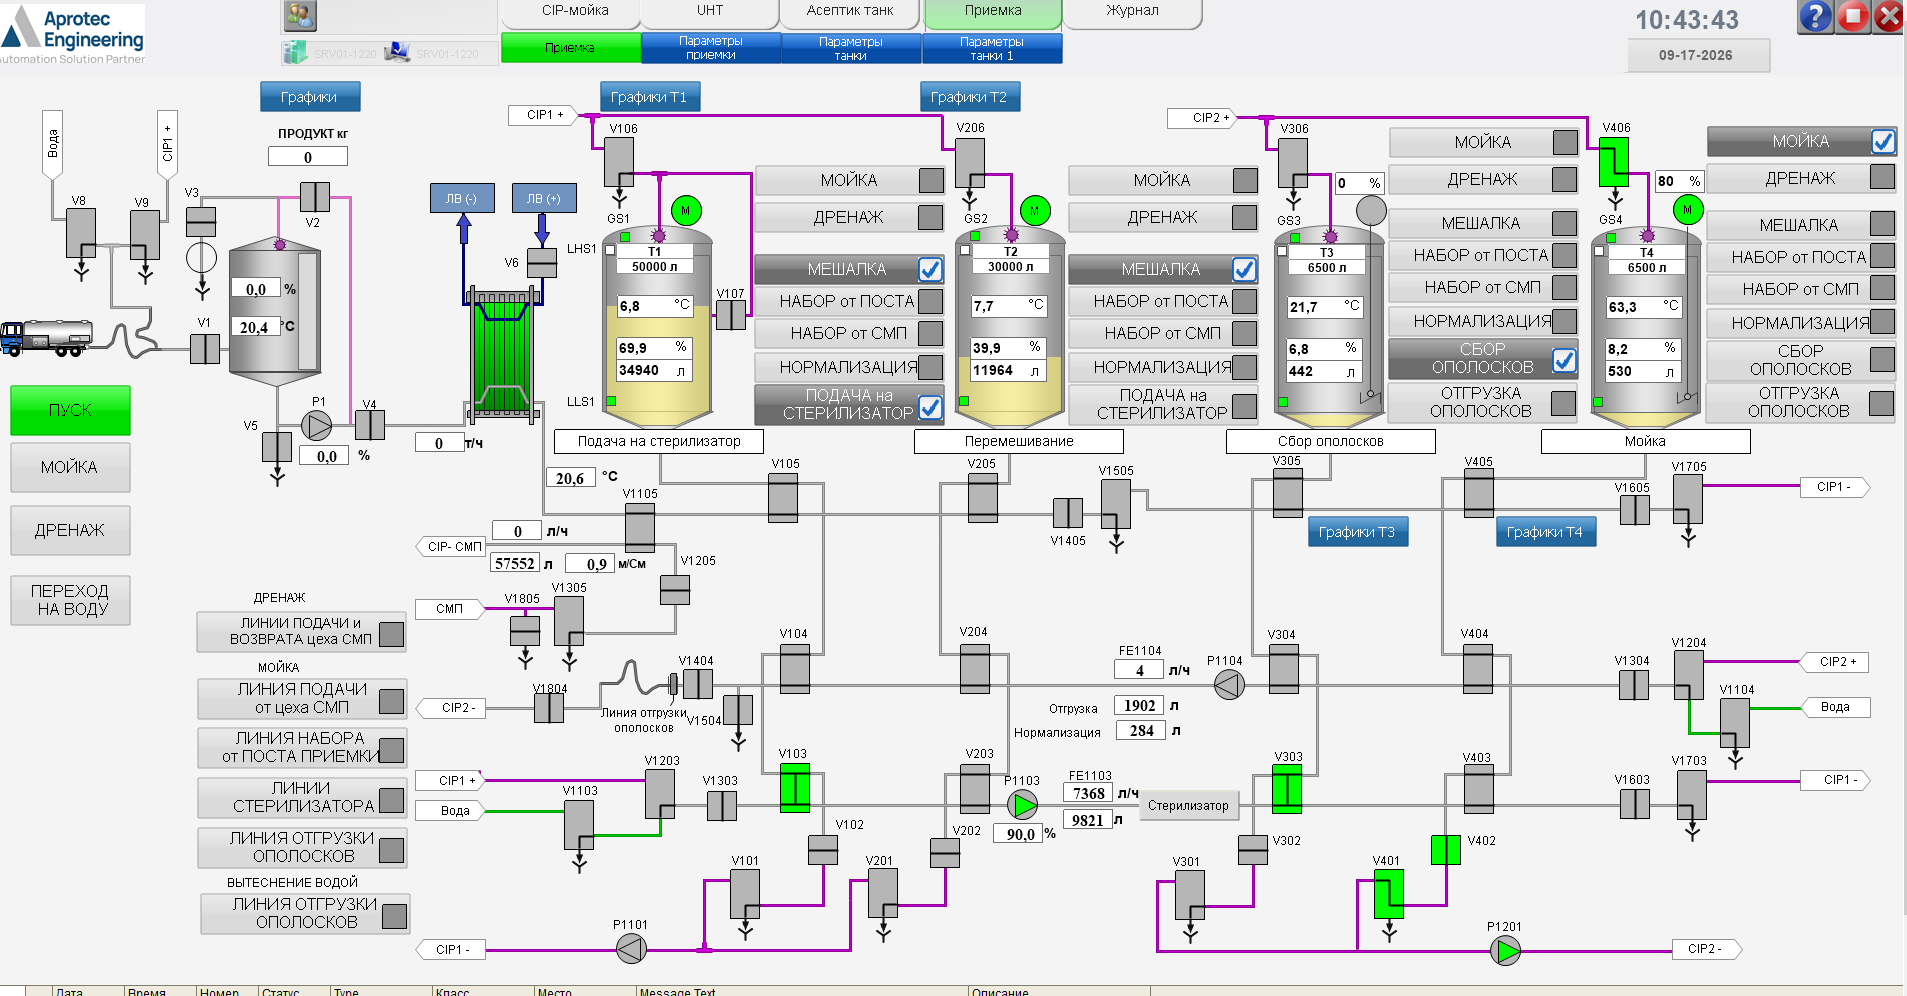This screenshot has height=996, width=1907.
Task: Switch to the UHT tab
Action: [x=710, y=13]
